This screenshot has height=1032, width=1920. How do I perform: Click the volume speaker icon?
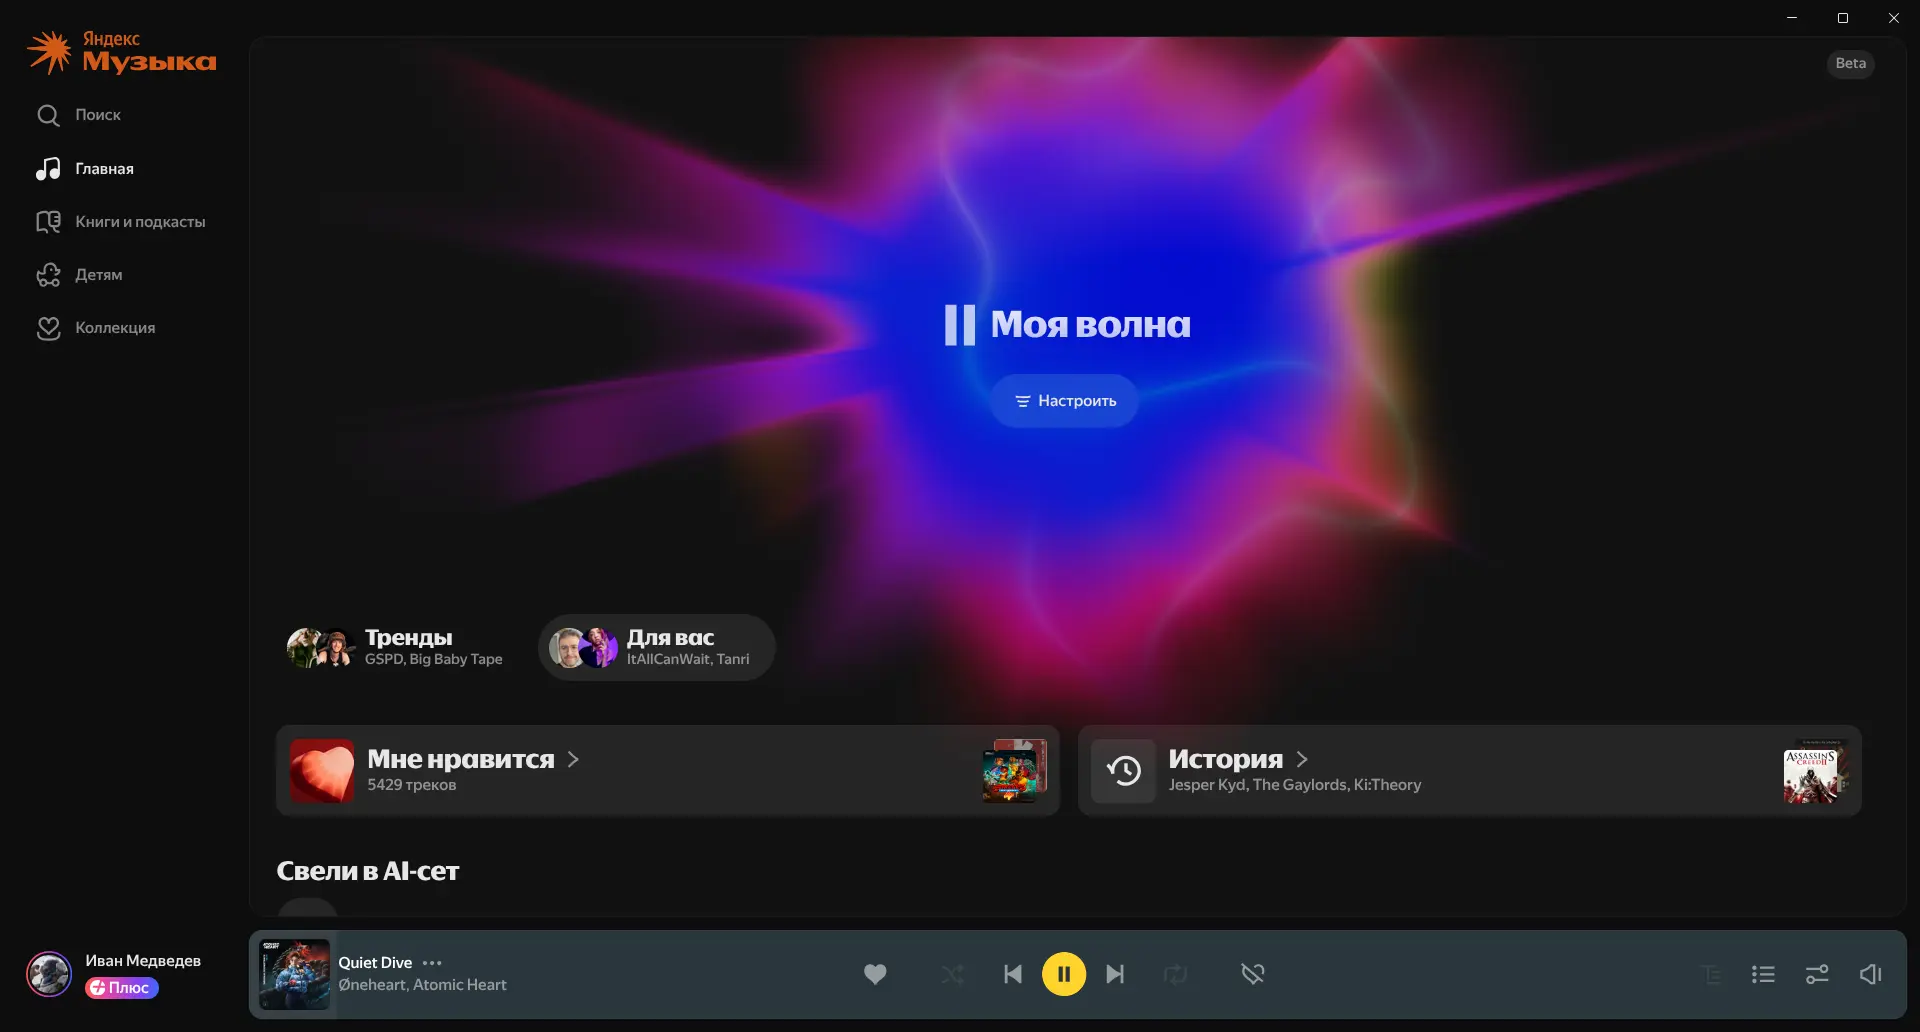coord(1870,974)
